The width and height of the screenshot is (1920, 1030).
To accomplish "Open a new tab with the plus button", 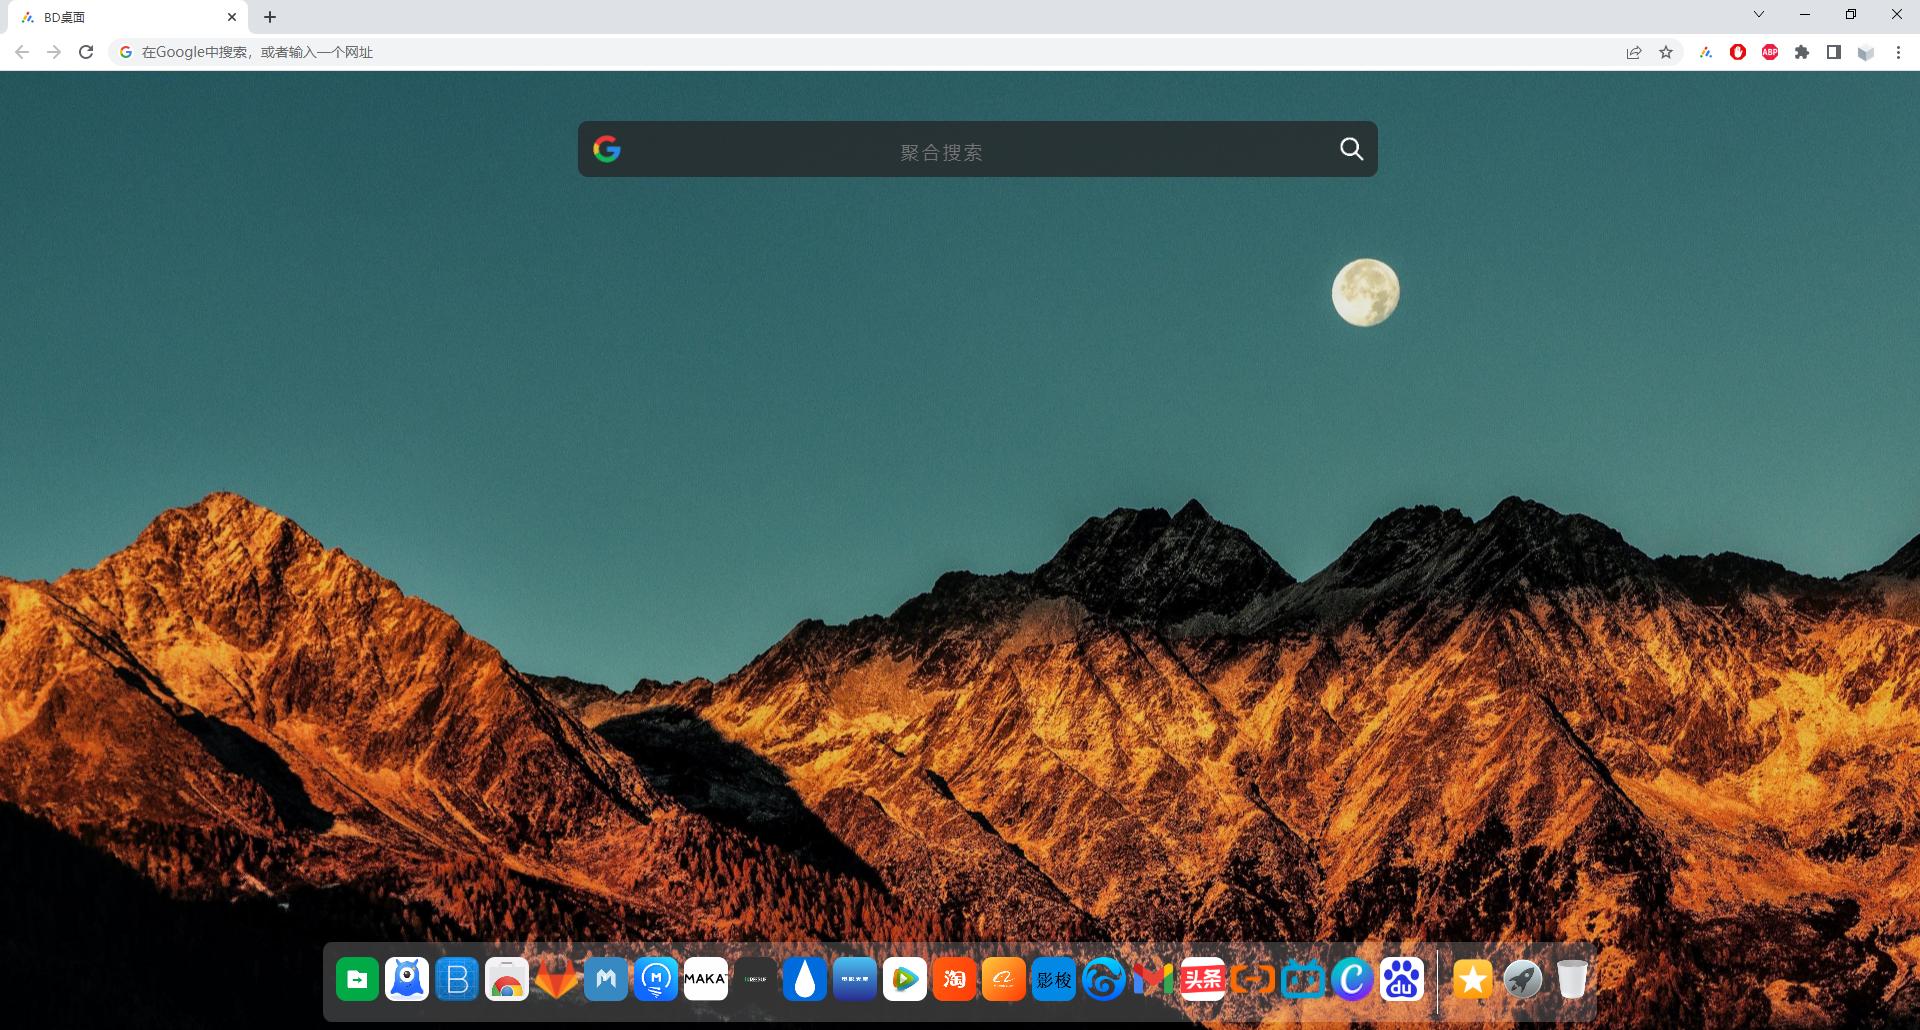I will click(270, 17).
